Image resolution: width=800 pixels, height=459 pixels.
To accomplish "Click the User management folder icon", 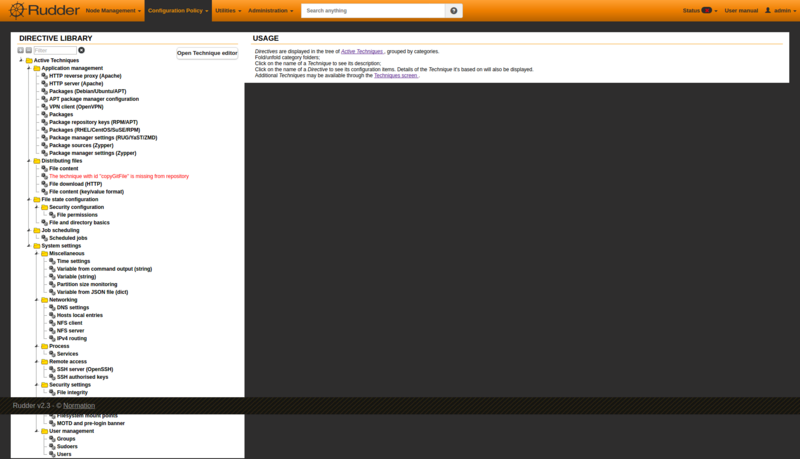I will coord(44,431).
